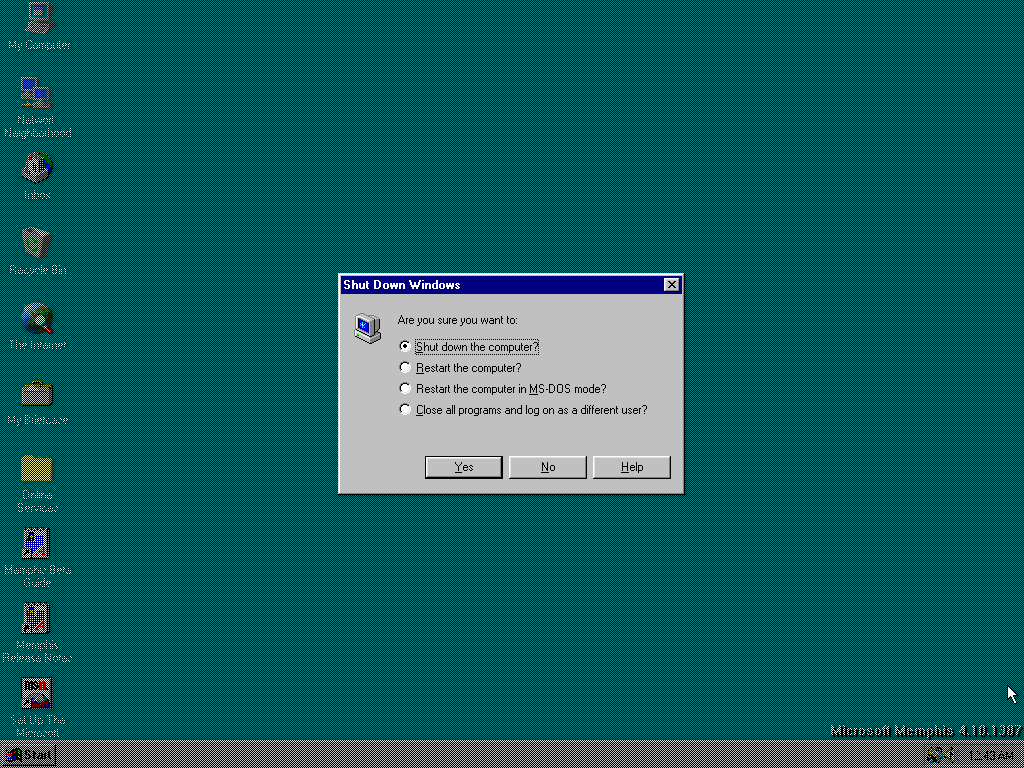Confirm shutdown with the Yes button
Image resolution: width=1024 pixels, height=768 pixels.
pos(464,467)
